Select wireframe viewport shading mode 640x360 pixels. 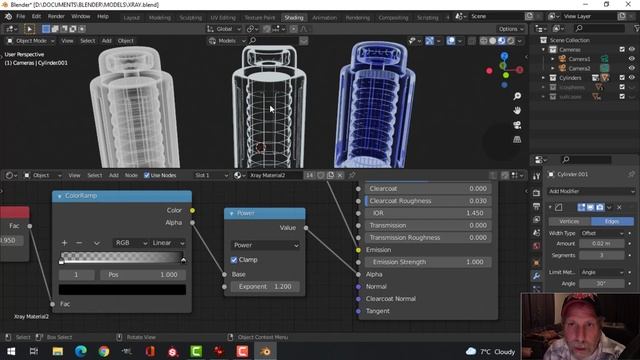click(x=484, y=41)
